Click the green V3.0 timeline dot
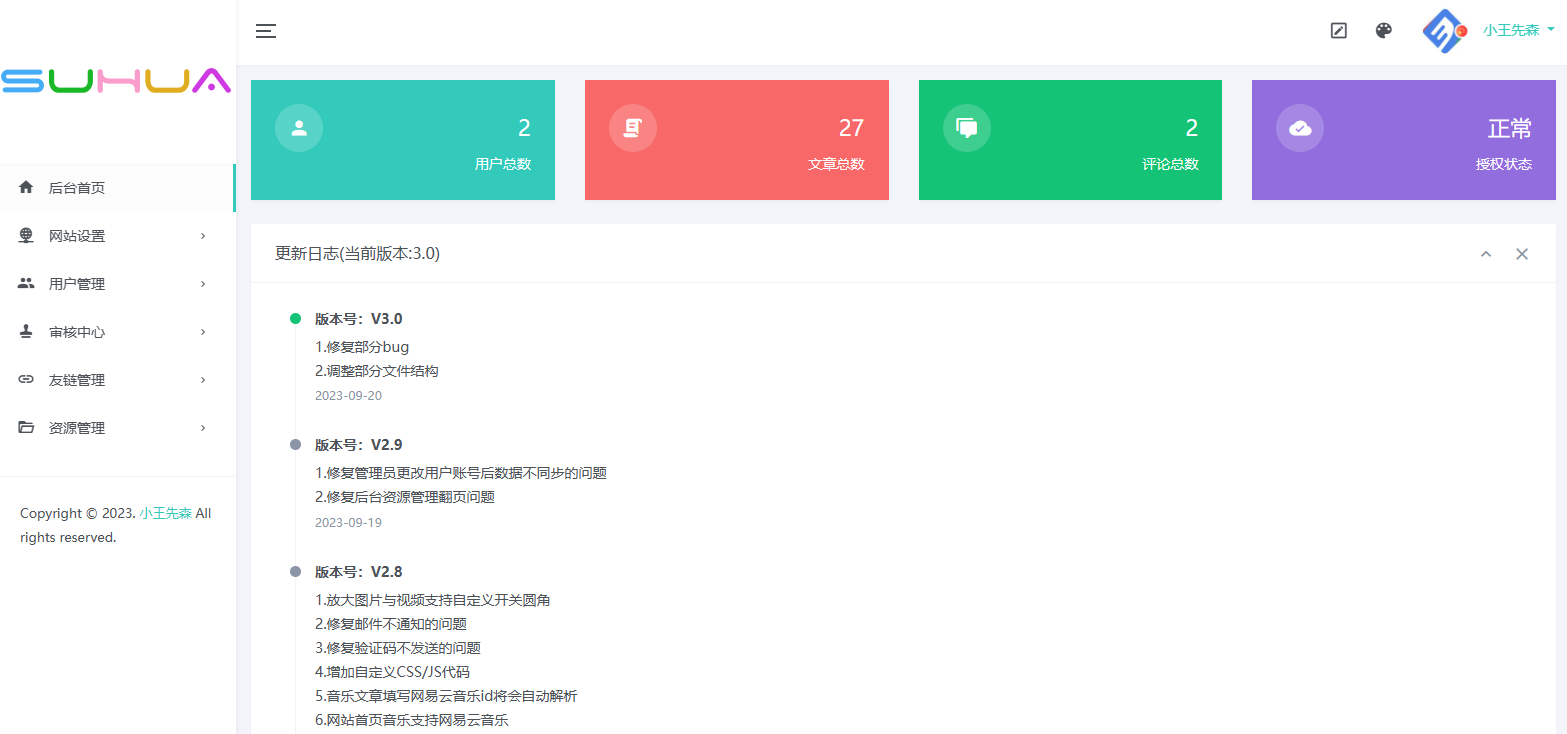This screenshot has height=734, width=1567. click(295, 319)
